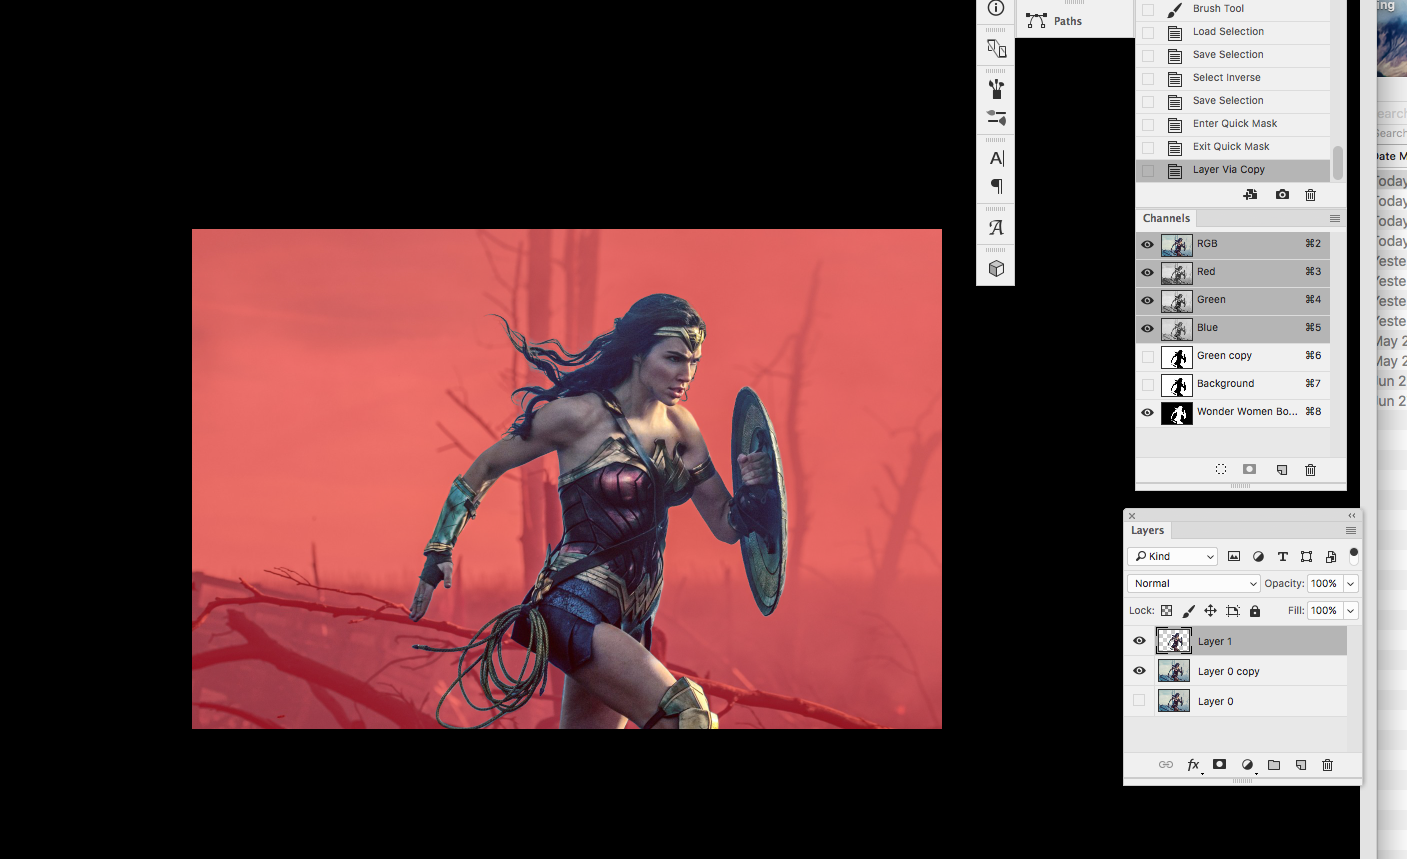Hide the Wonder Women channel eye
The image size is (1407, 859).
pos(1147,412)
